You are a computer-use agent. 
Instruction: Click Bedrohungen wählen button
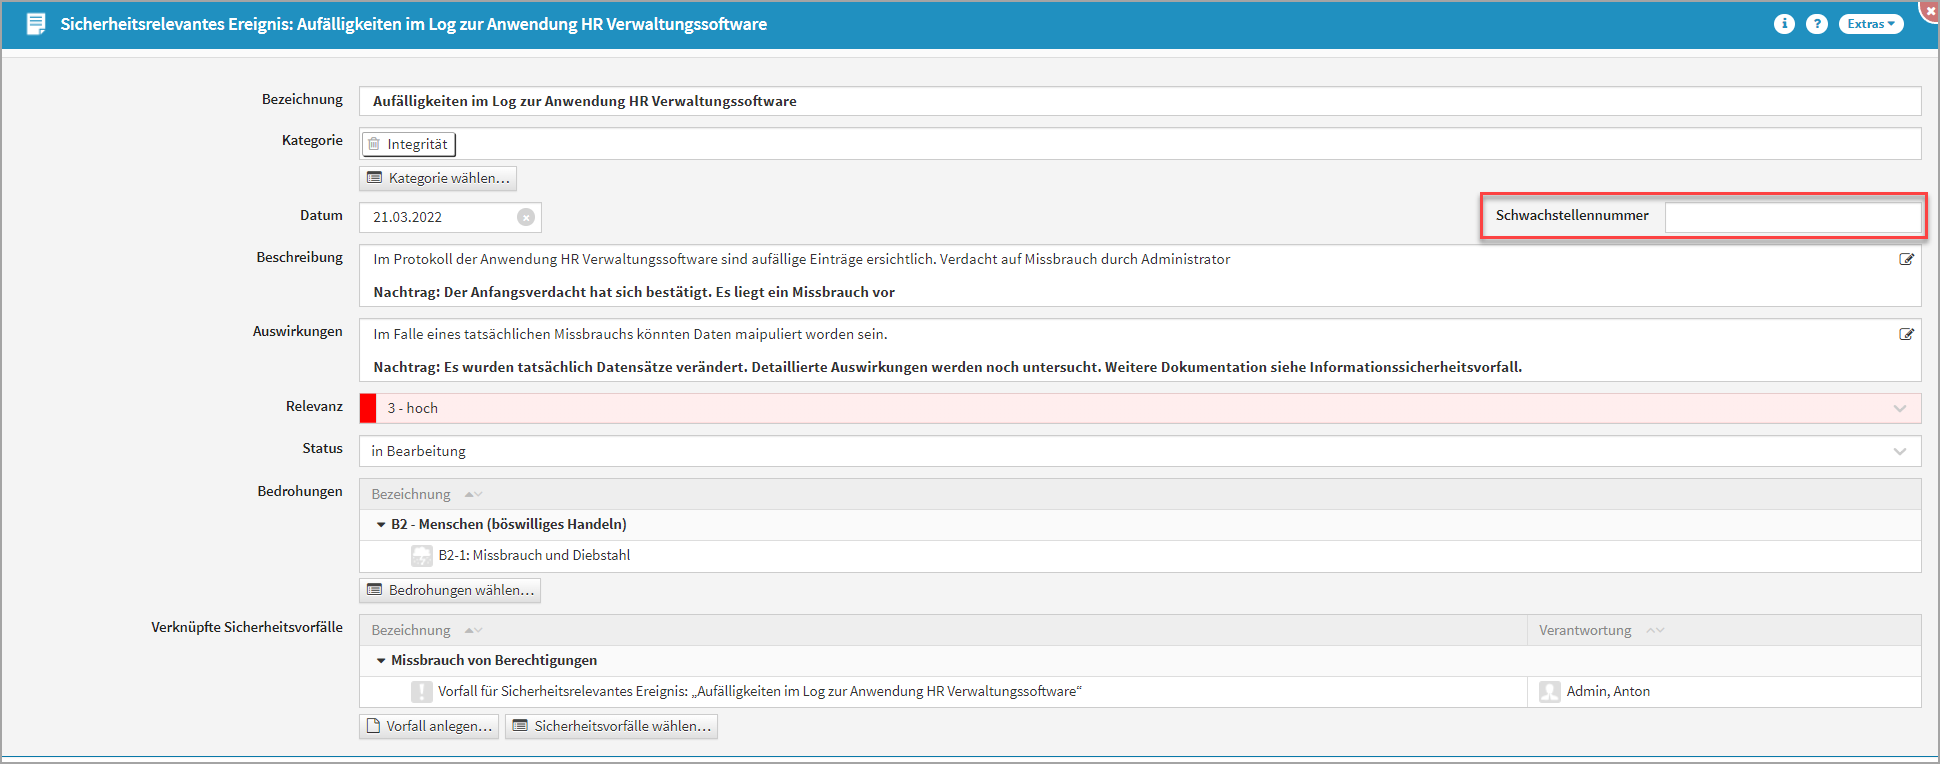pyautogui.click(x=450, y=590)
